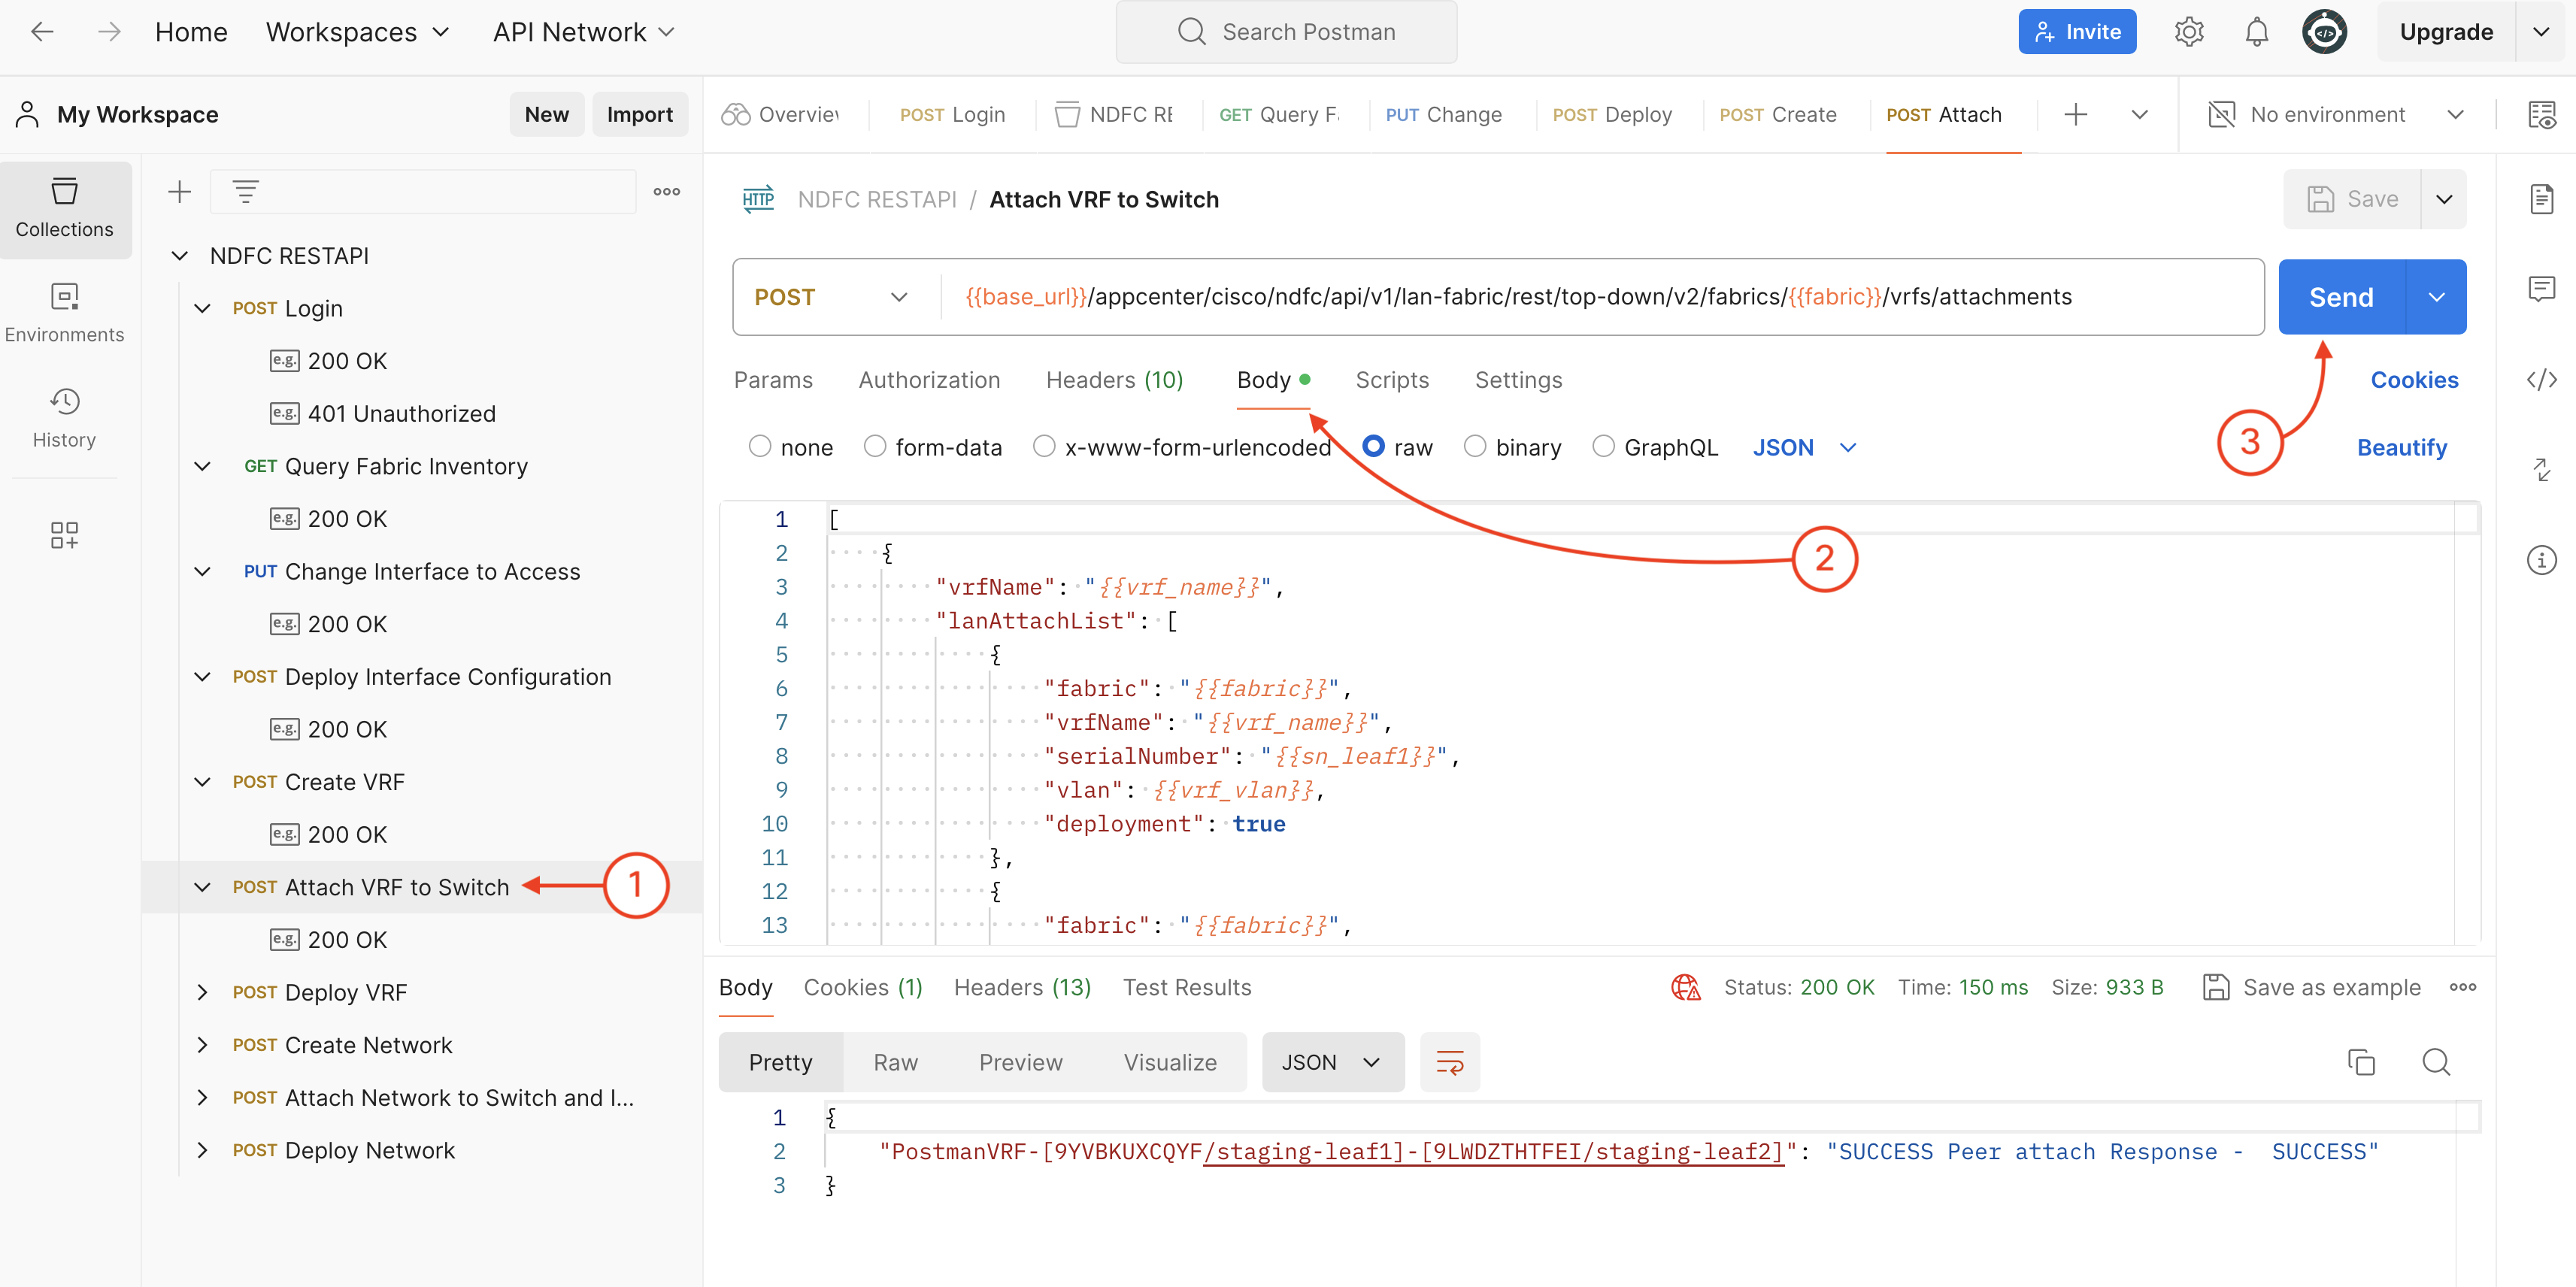Click the Invite button
The image size is (2576, 1287).
[2076, 32]
